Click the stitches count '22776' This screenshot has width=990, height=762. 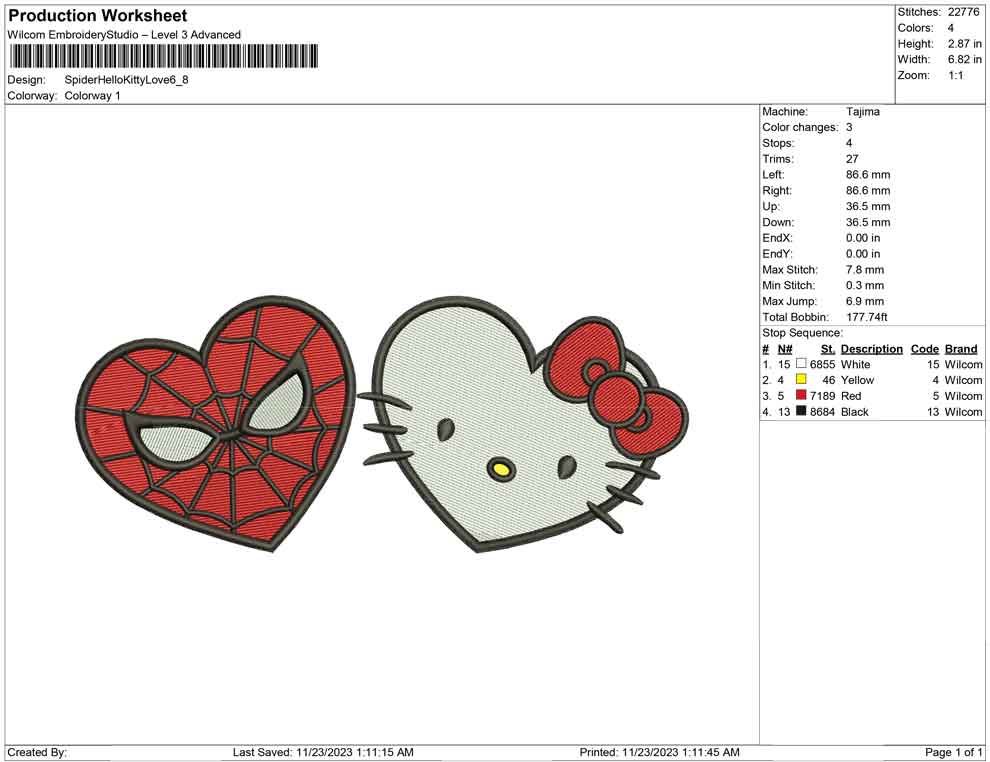963,12
